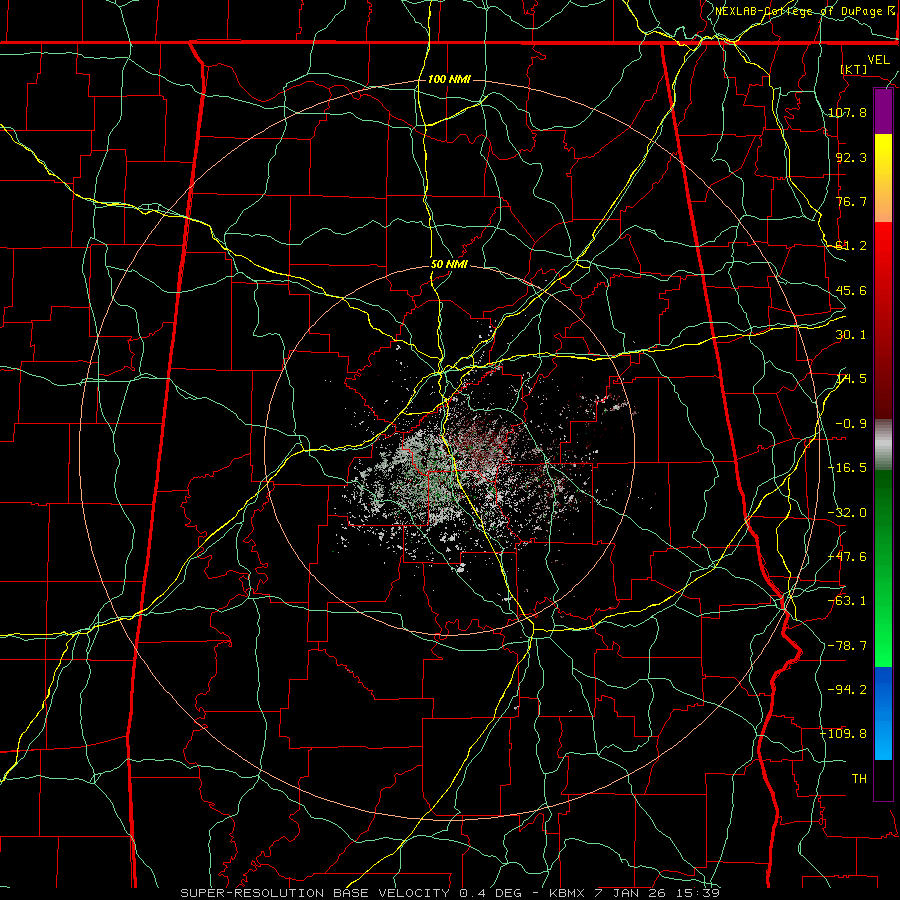900x900 pixels.
Task: Click the -0.9 velocity scale value
Action: (851, 424)
